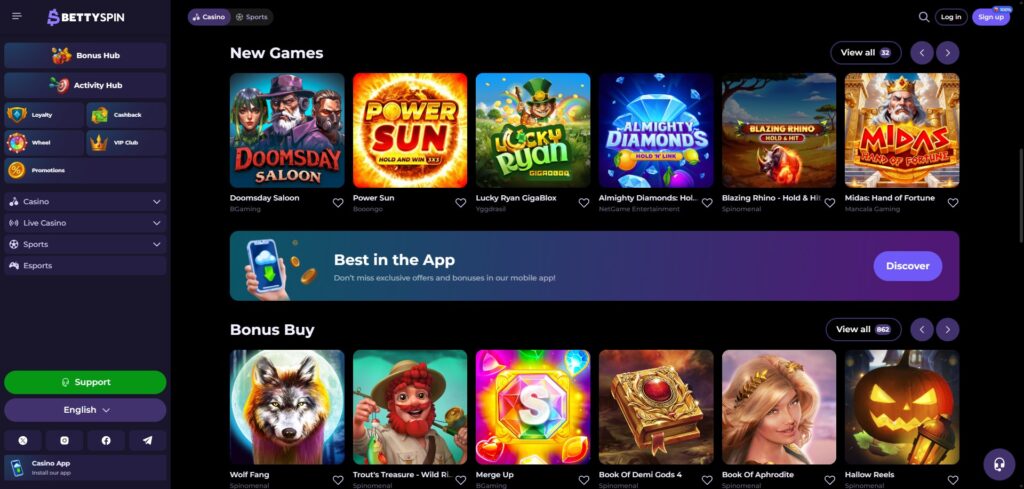The width and height of the screenshot is (1024, 489).
Task: Click the Discover button
Action: 908,266
